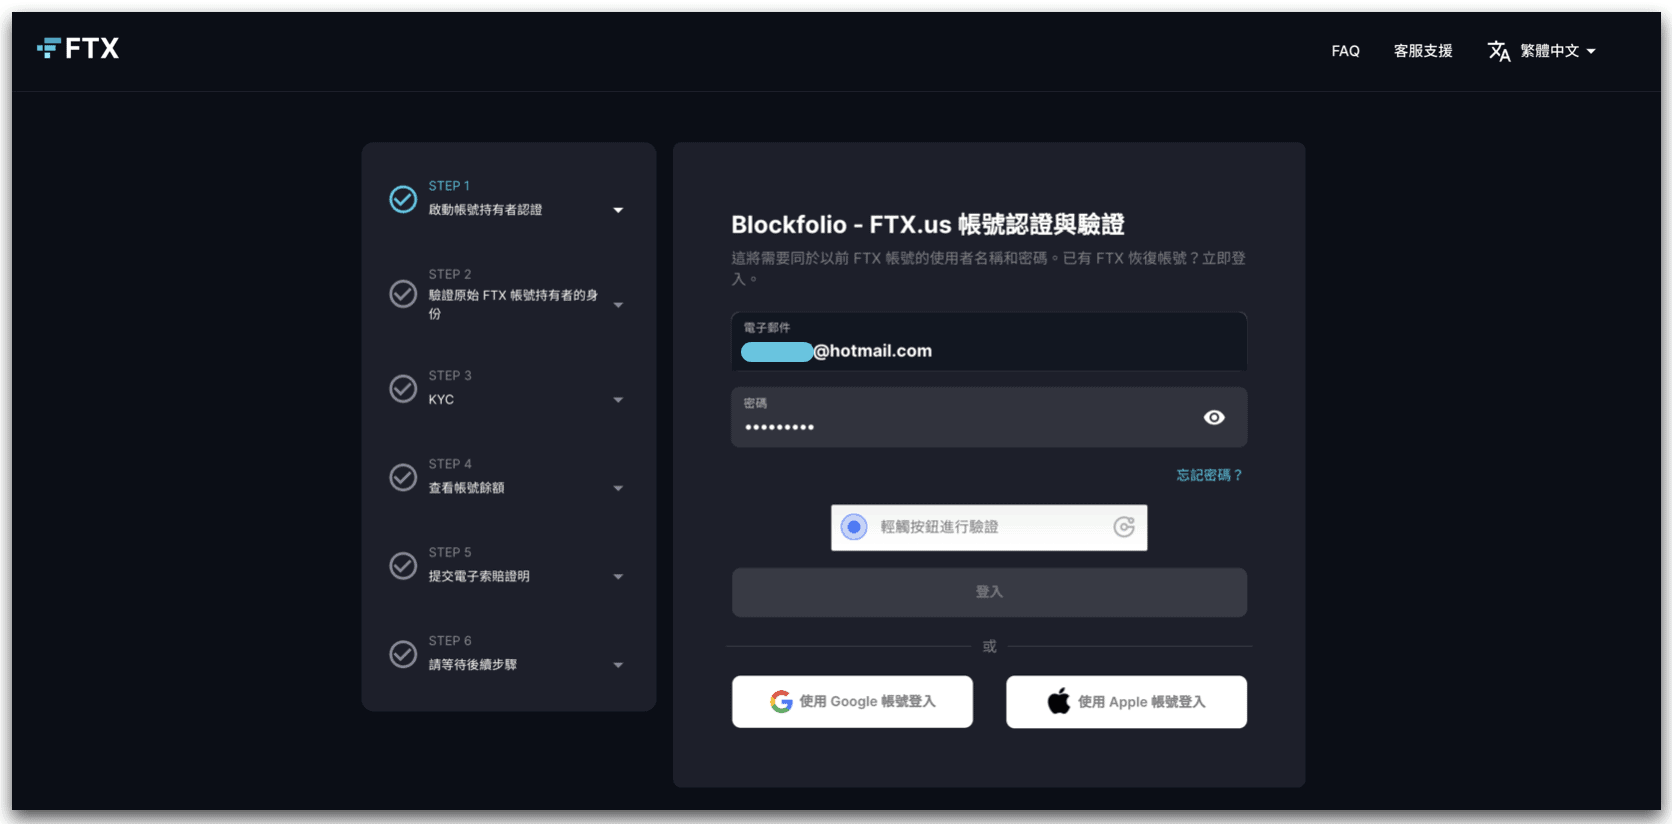This screenshot has height=824, width=1672.
Task: Open the FAQ page
Action: [x=1345, y=51]
